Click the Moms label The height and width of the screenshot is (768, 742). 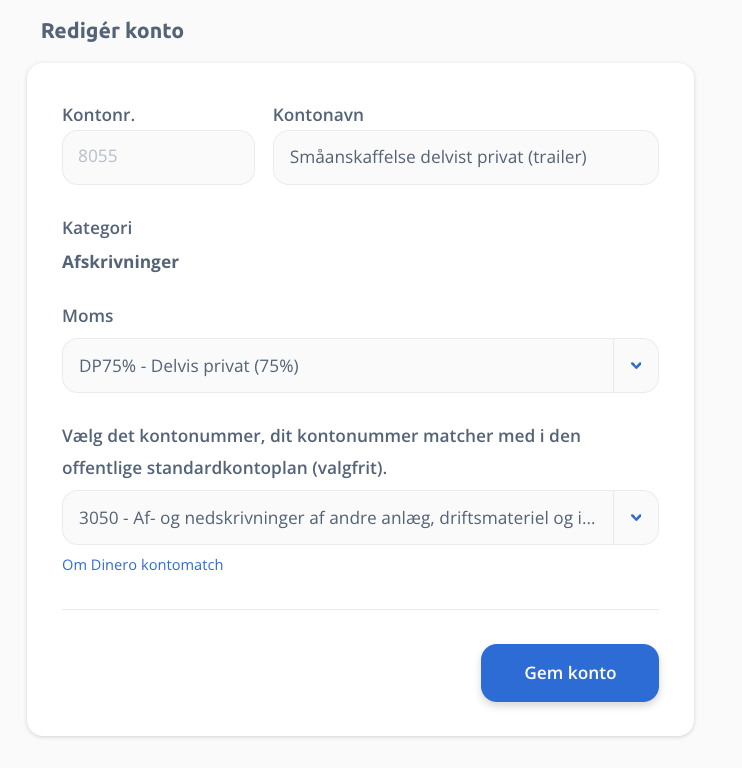point(88,316)
